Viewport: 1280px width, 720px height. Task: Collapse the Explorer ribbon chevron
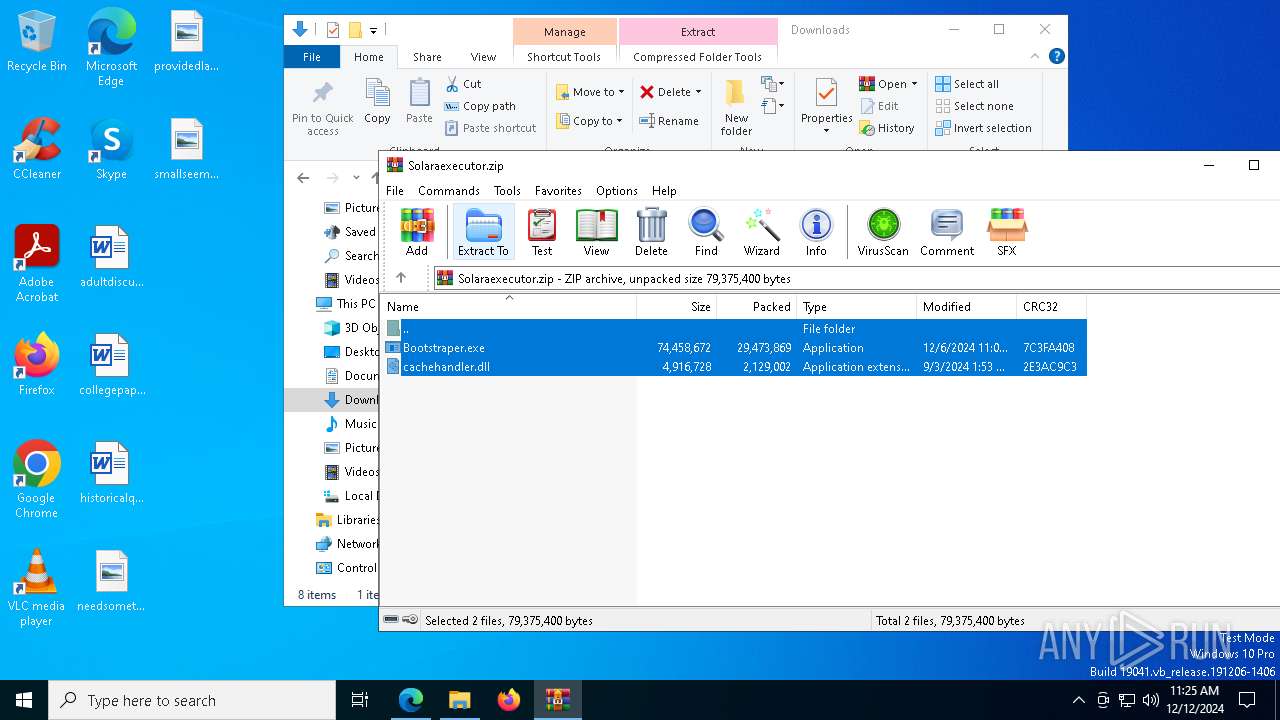tap(1035, 57)
